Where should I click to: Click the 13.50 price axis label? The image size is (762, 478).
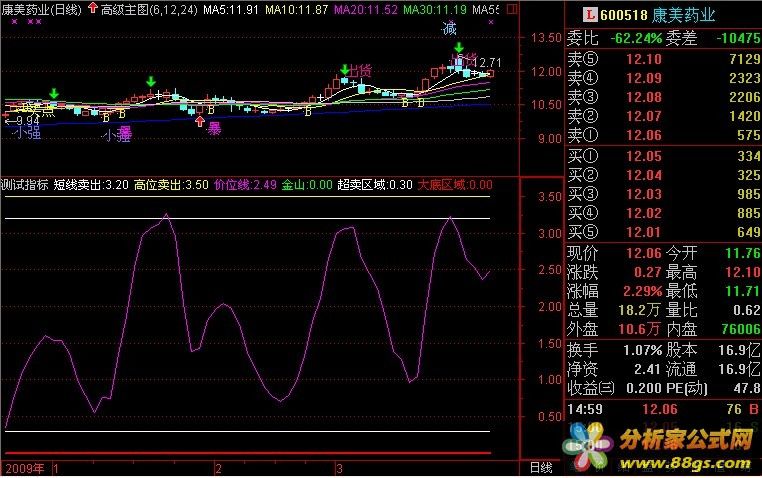546,37
